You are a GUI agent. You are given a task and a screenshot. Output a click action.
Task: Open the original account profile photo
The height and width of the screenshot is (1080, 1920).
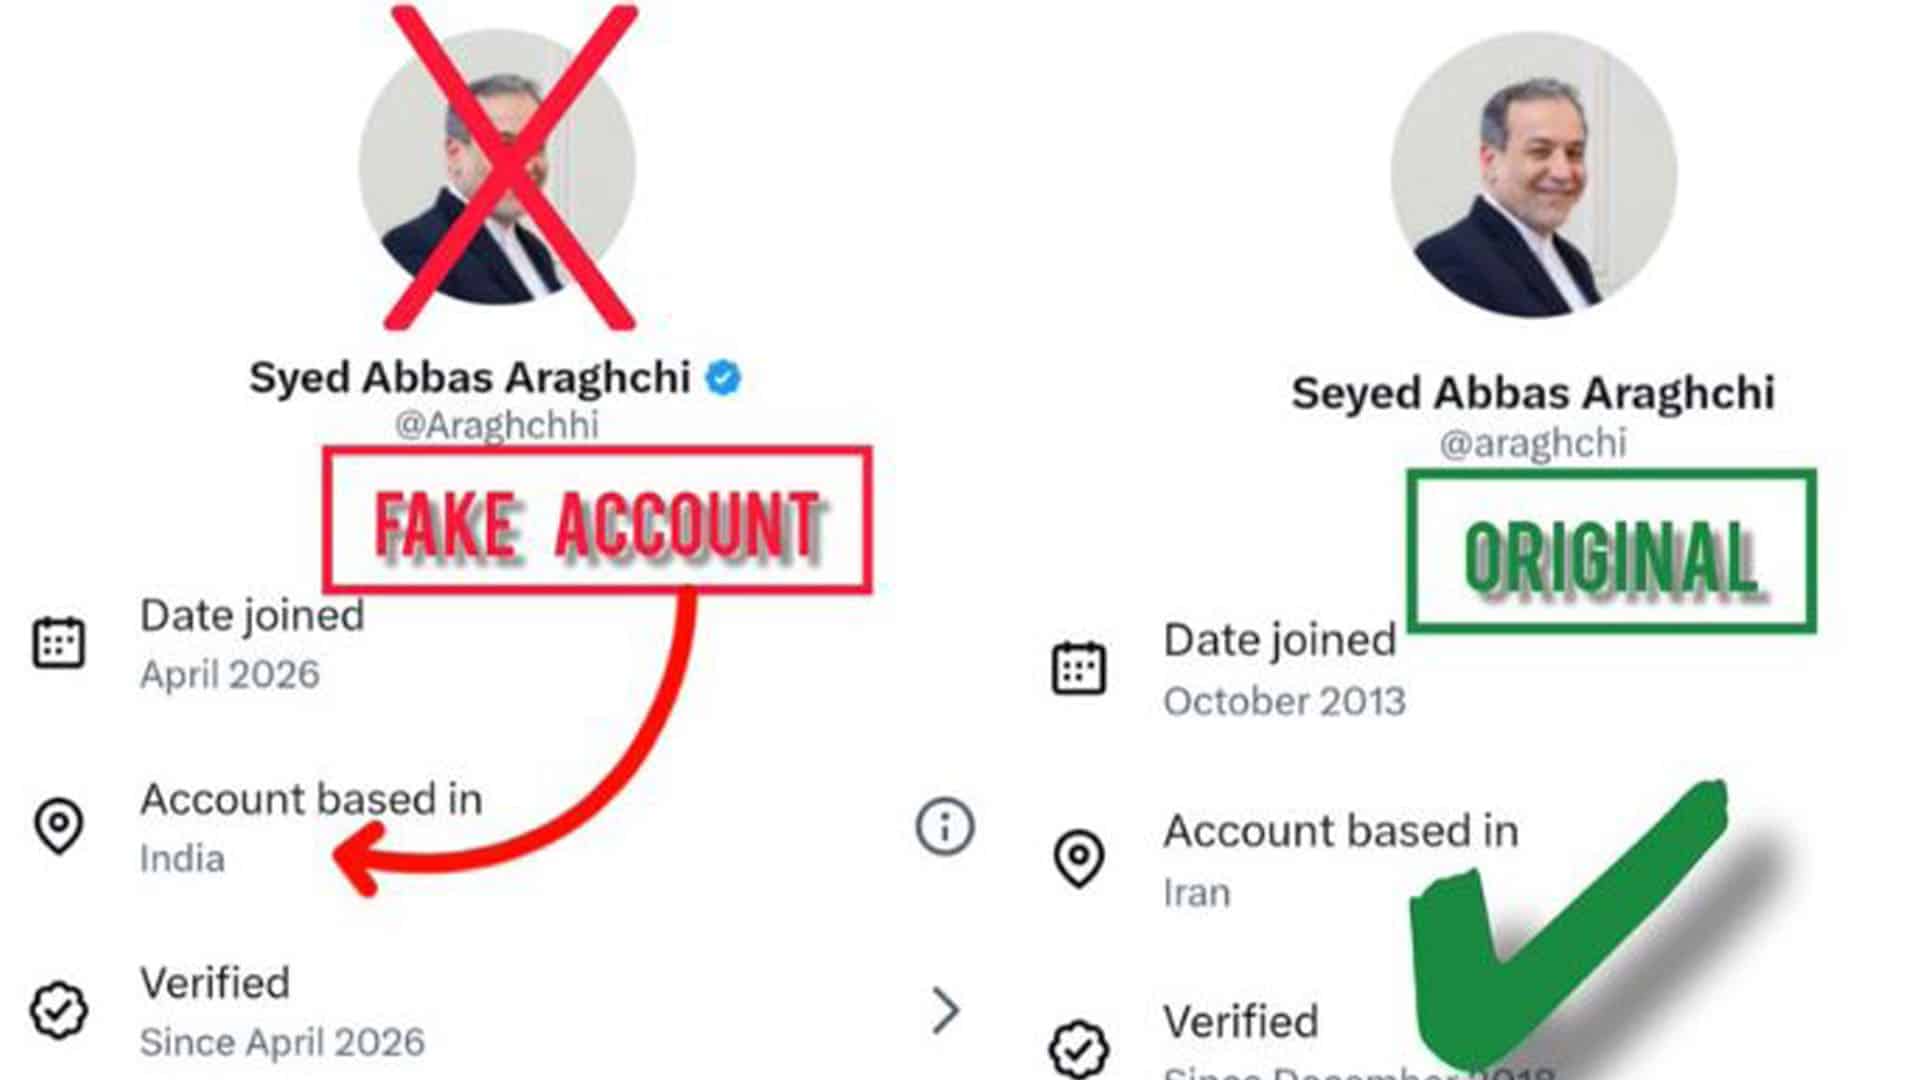[1533, 175]
